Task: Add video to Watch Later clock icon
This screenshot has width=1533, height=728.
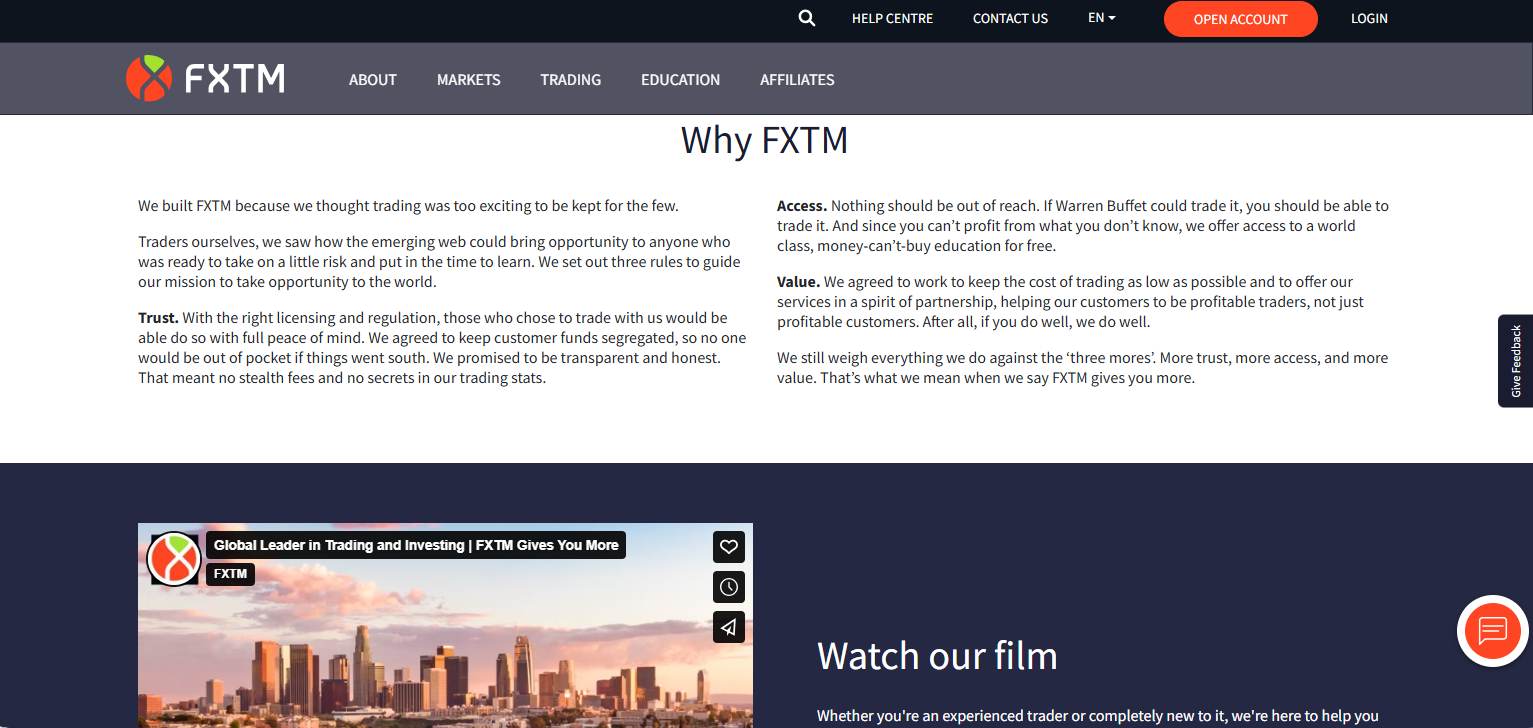Action: point(729,587)
